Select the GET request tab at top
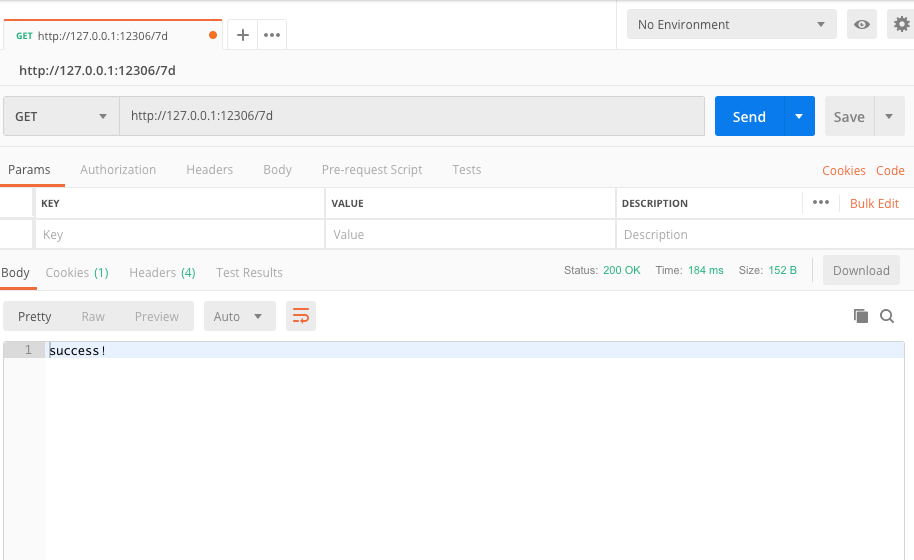This screenshot has width=914, height=560. click(113, 35)
